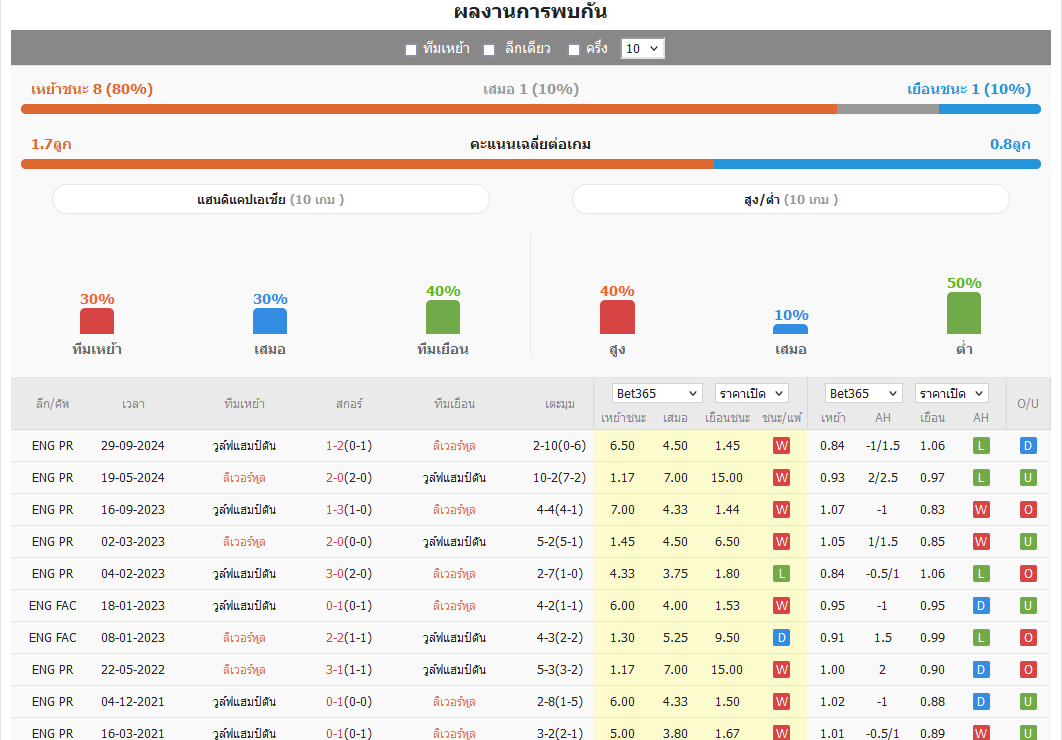The height and width of the screenshot is (740, 1062).
Task: Enable the ลีกเดียว checkbox
Action: (489, 49)
